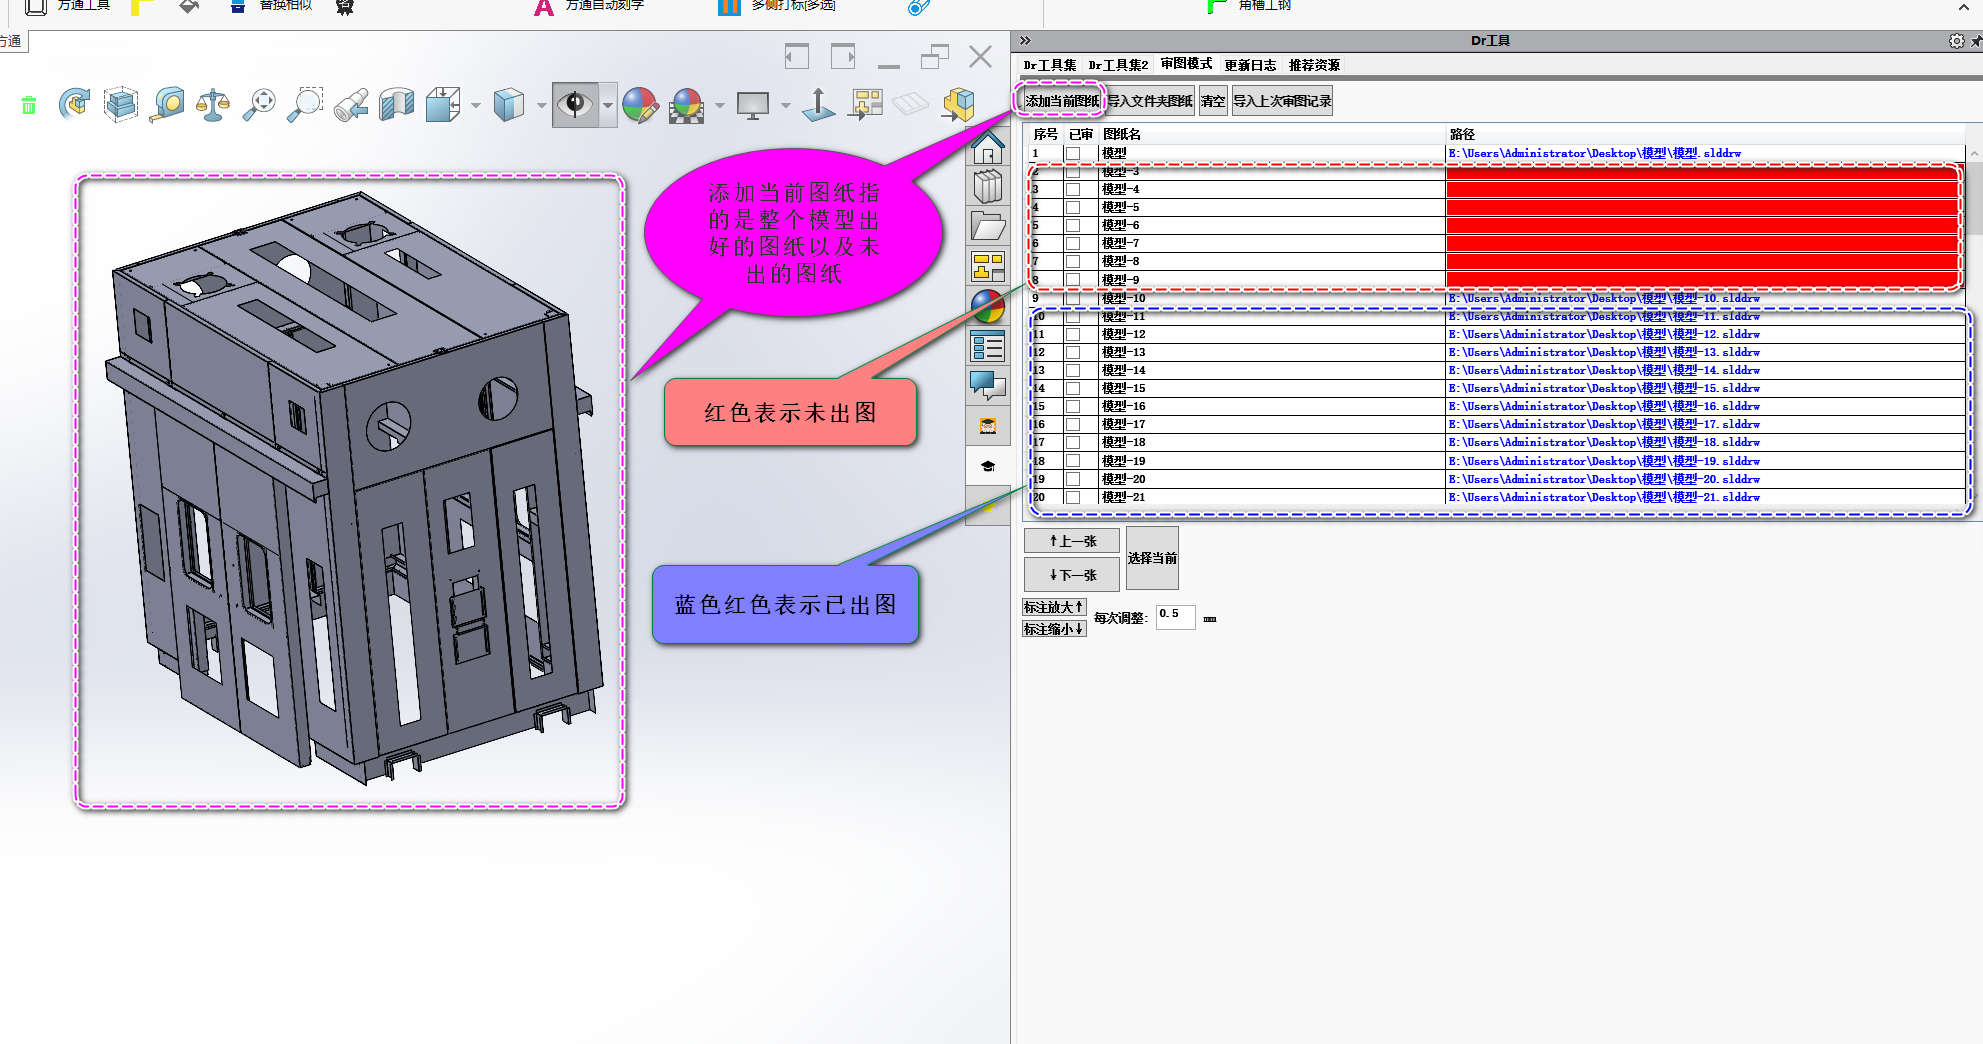Check the checkbox on row 模型-21
Screen dimensions: 1983x1044
1073,497
